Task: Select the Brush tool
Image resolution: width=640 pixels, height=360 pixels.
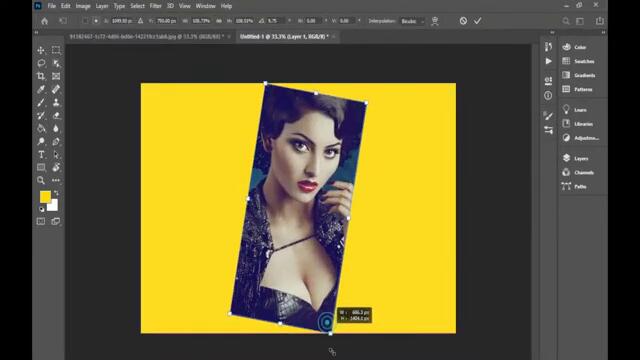Action: [x=41, y=102]
